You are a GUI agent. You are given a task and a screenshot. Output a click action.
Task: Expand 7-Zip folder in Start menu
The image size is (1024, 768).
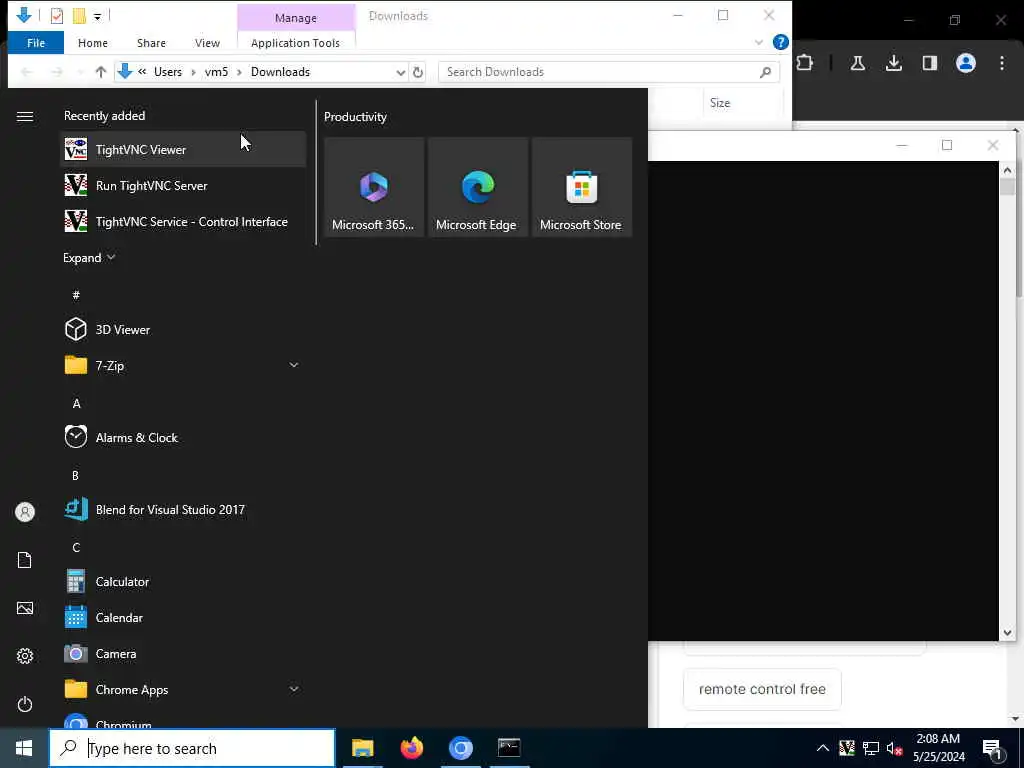(294, 365)
